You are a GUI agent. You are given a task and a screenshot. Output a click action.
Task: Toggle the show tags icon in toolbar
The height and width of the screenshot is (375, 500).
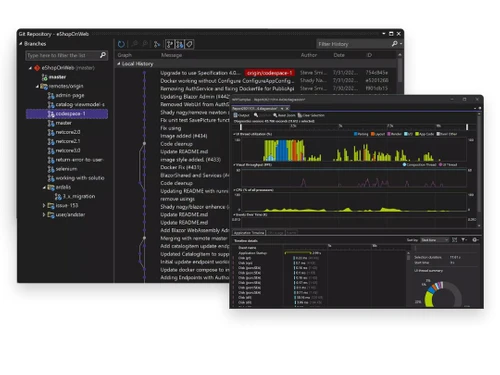point(189,44)
